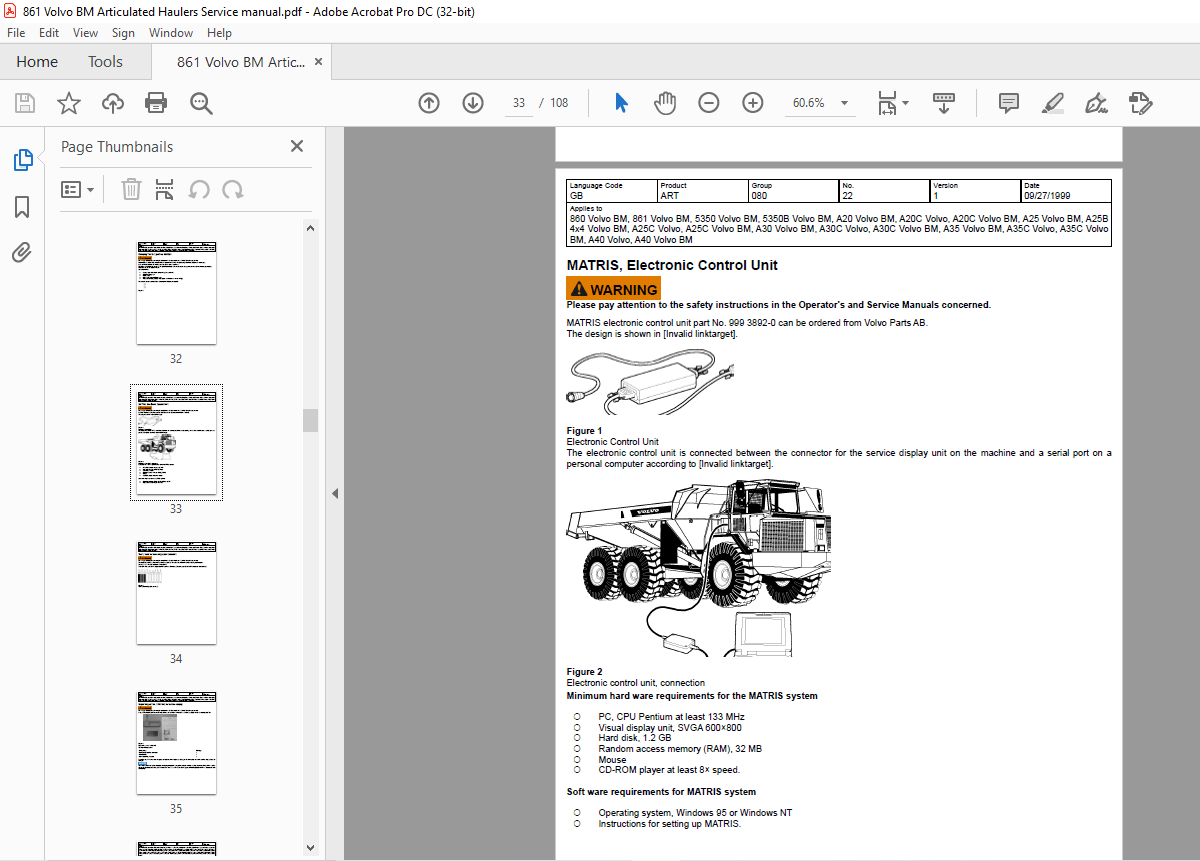Image resolution: width=1200 pixels, height=861 pixels.
Task: Open the Bookmarks pane icon
Action: pyautogui.click(x=22, y=207)
